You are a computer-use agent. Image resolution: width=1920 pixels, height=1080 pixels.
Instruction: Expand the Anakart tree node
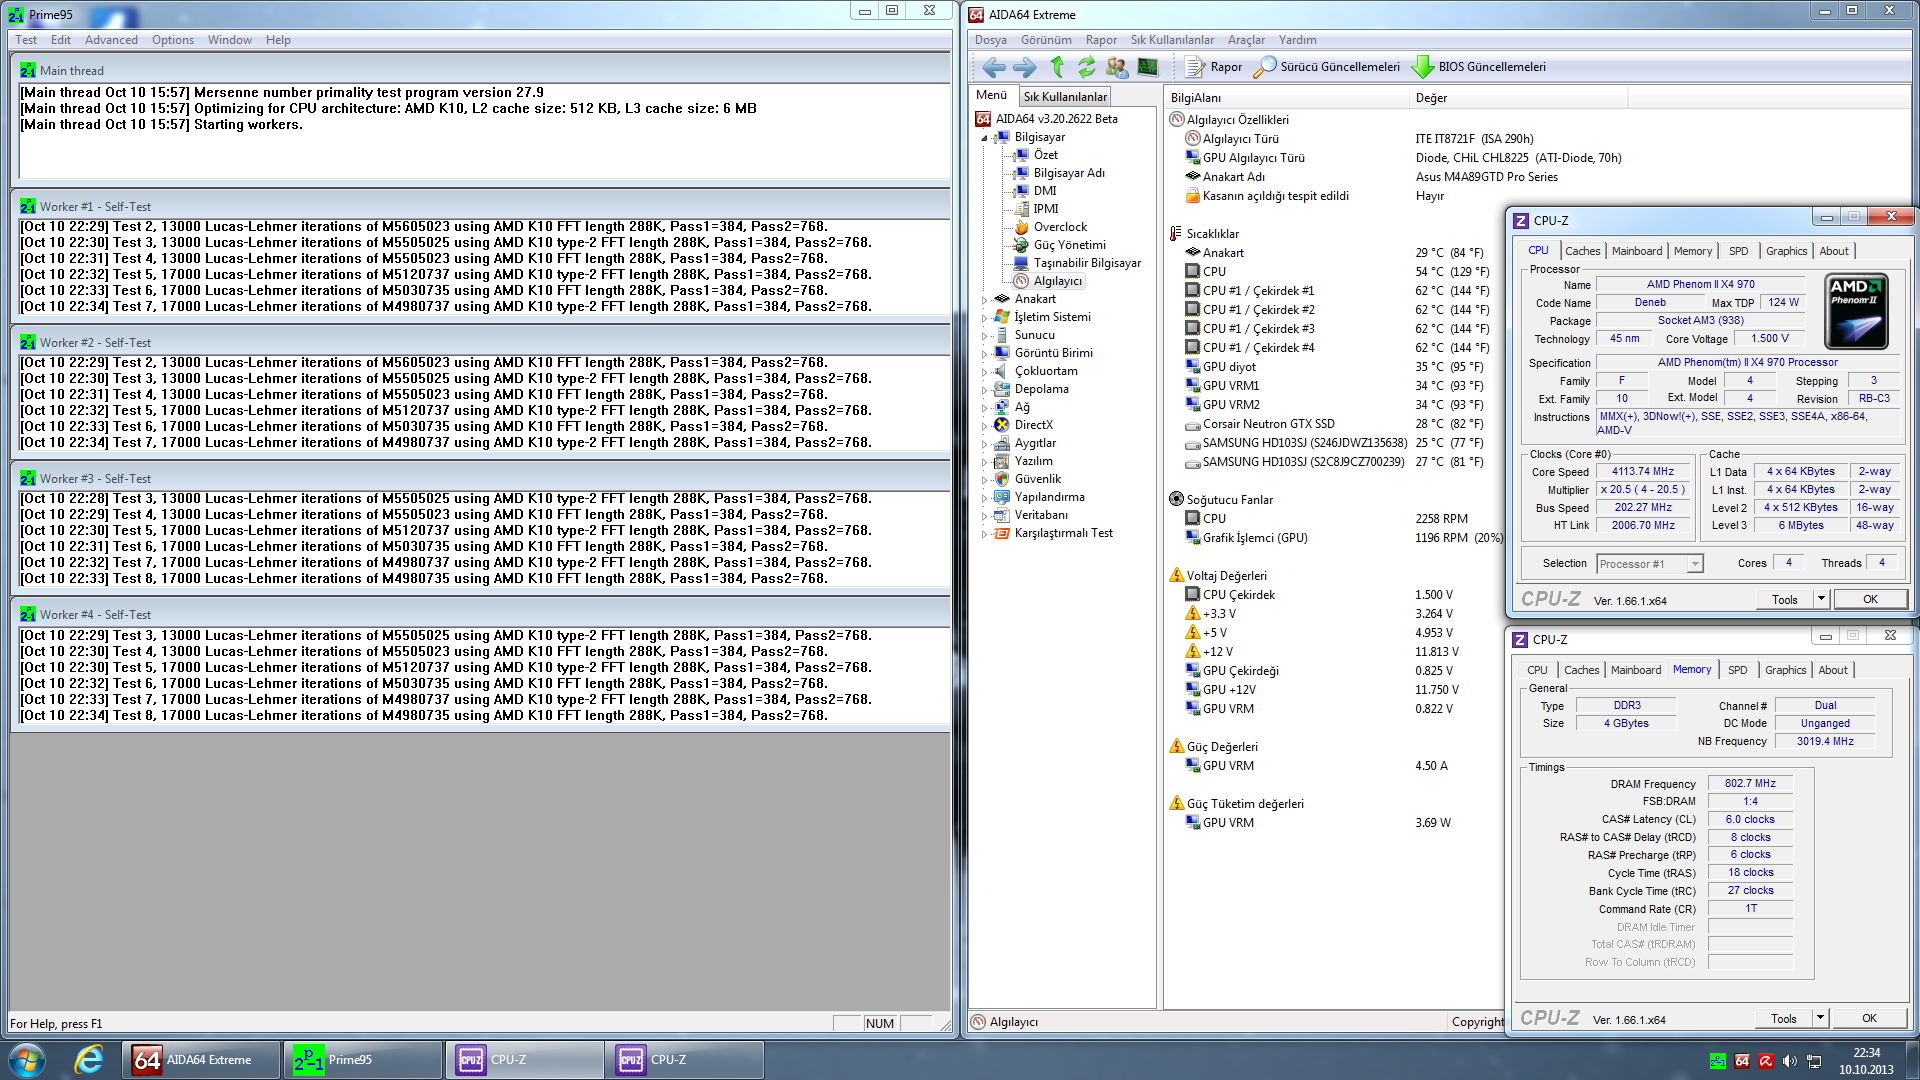pos(985,300)
